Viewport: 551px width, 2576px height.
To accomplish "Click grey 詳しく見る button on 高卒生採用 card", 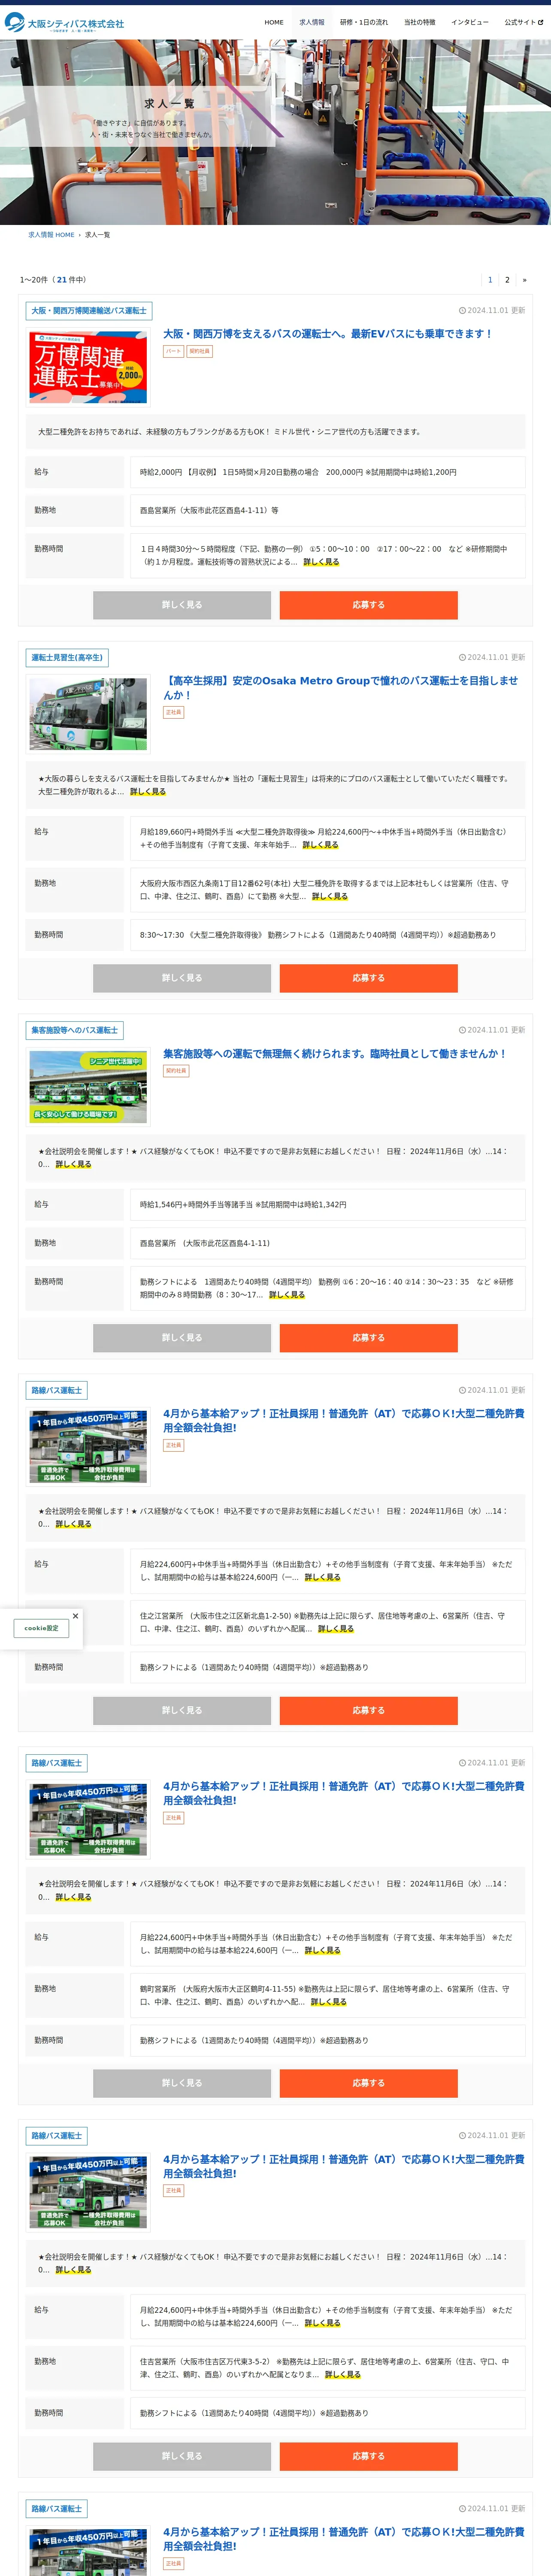I will 182,978.
